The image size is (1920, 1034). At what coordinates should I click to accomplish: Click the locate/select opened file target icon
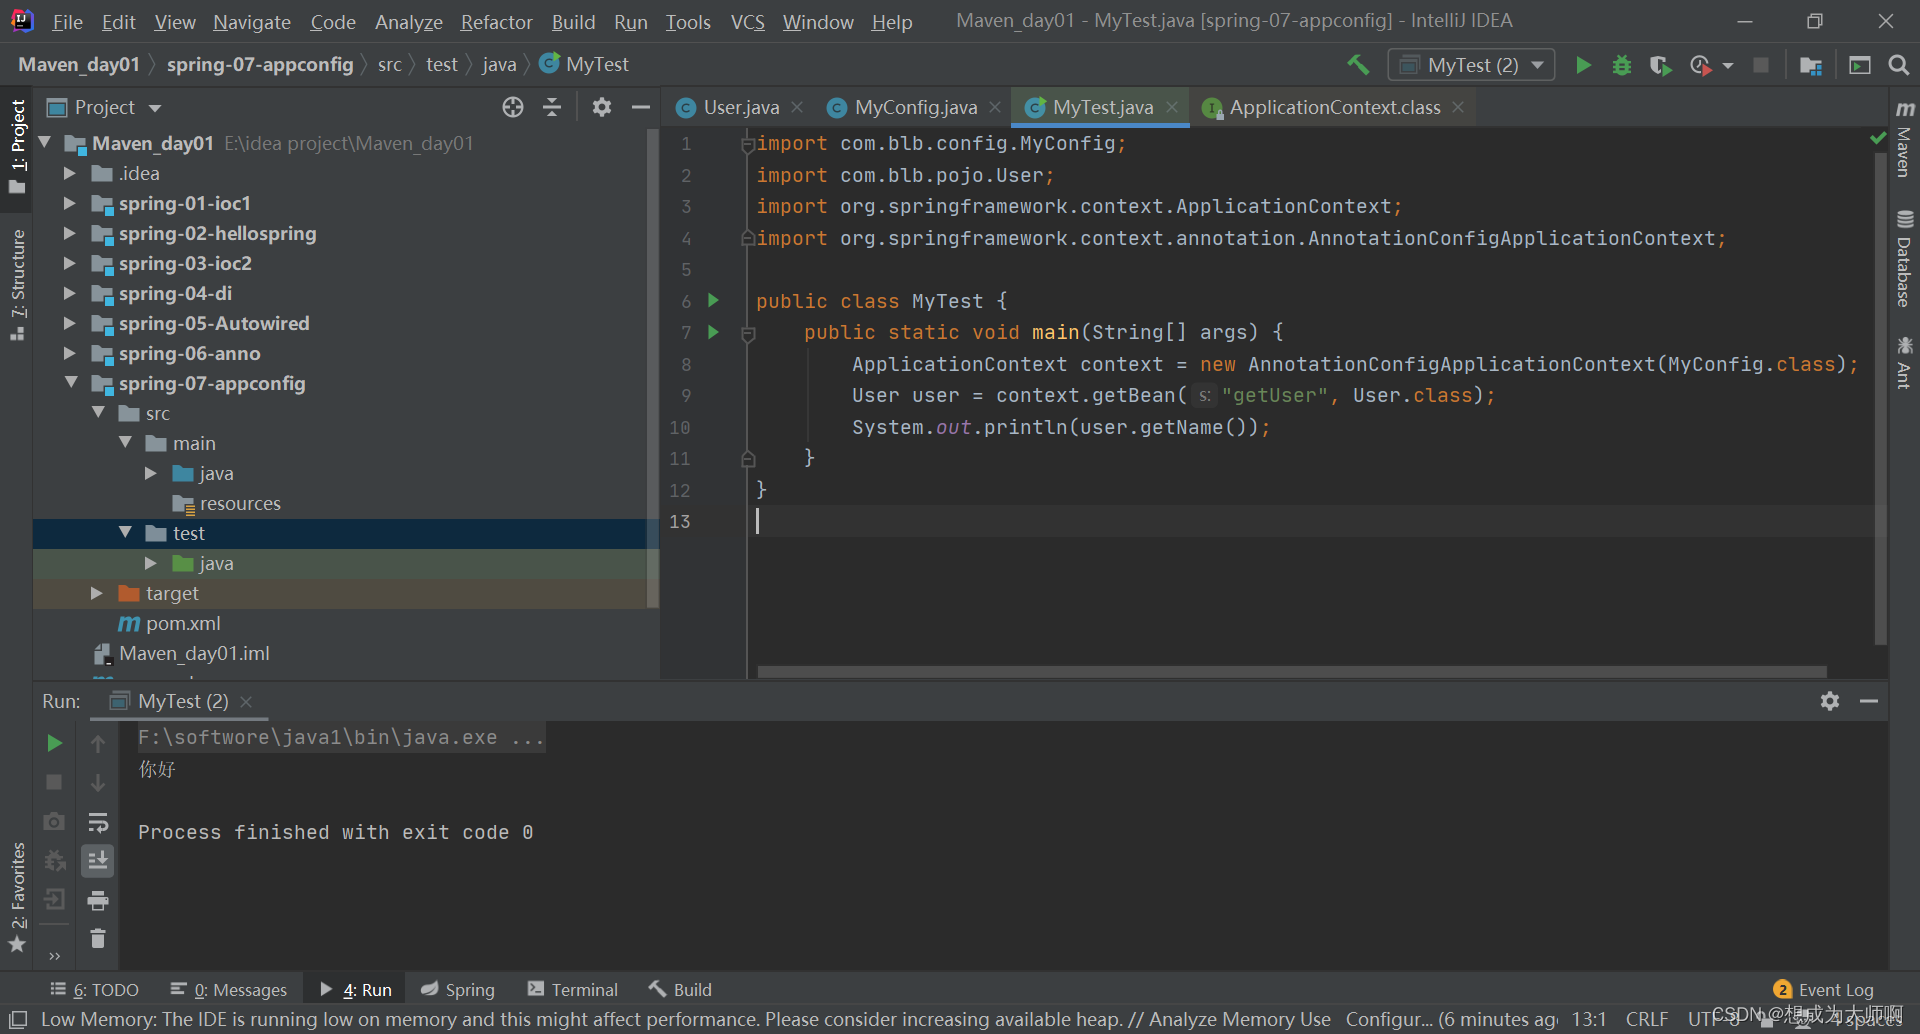[513, 107]
